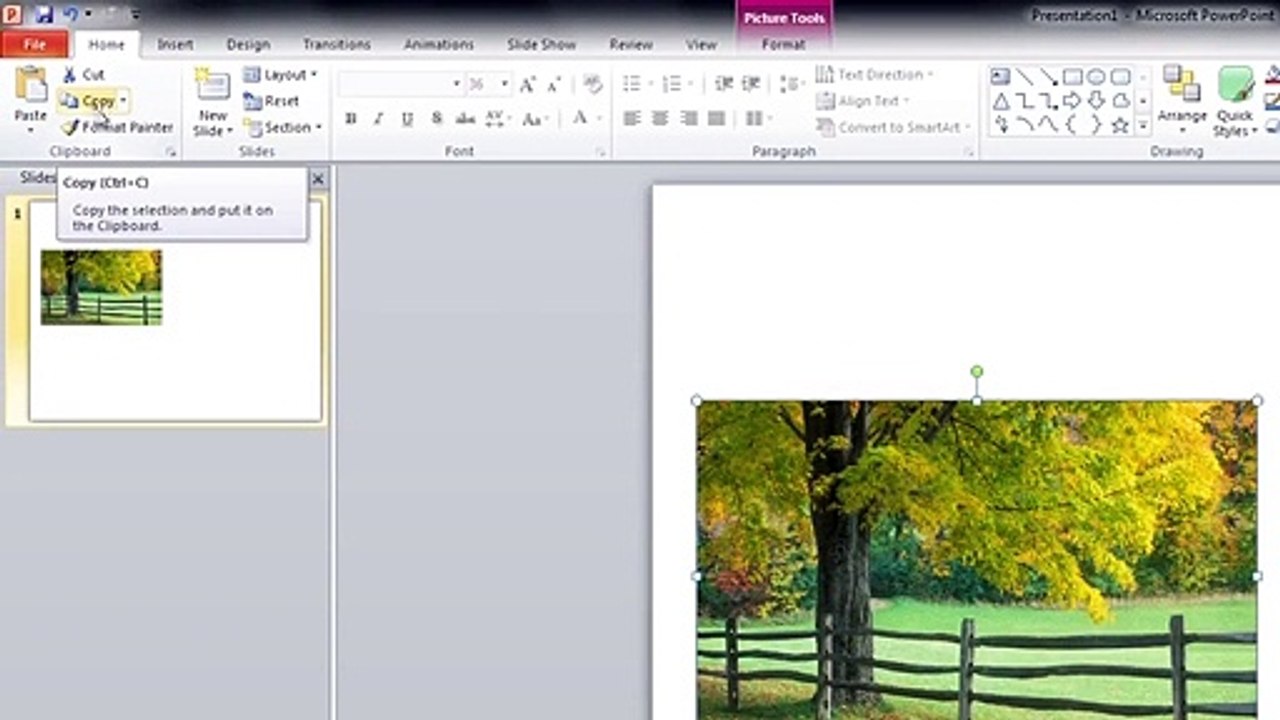Image resolution: width=1280 pixels, height=720 pixels.
Task: Expand the shapes gallery More arrow
Action: click(1143, 126)
